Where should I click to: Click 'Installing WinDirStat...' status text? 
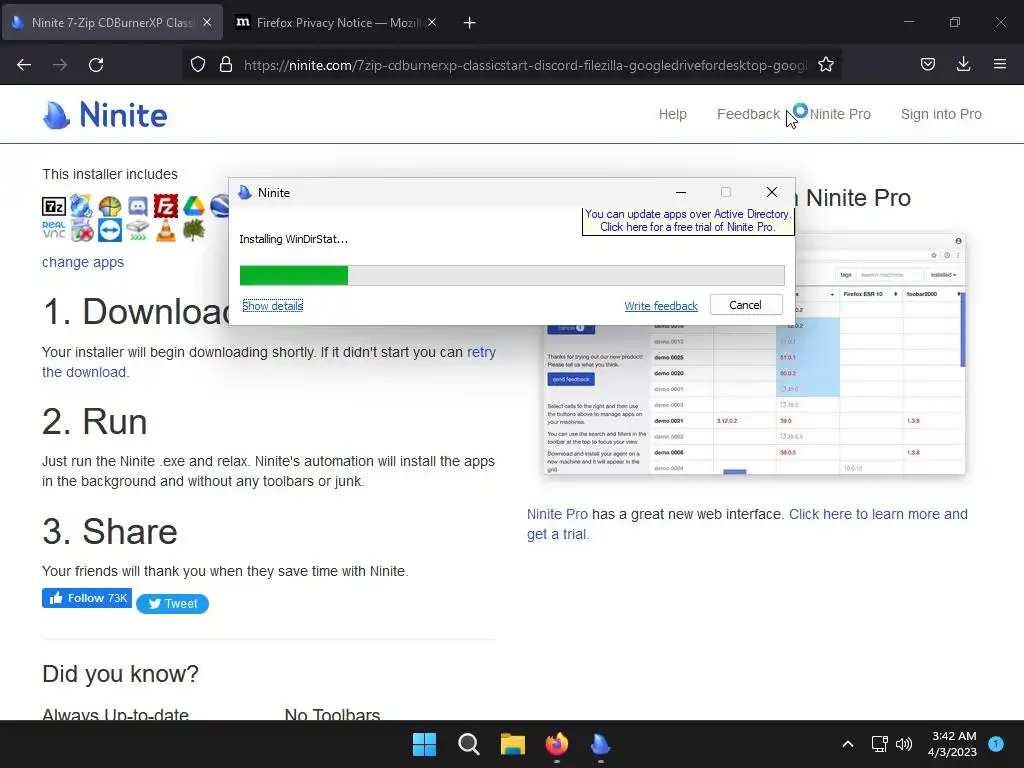293,239
